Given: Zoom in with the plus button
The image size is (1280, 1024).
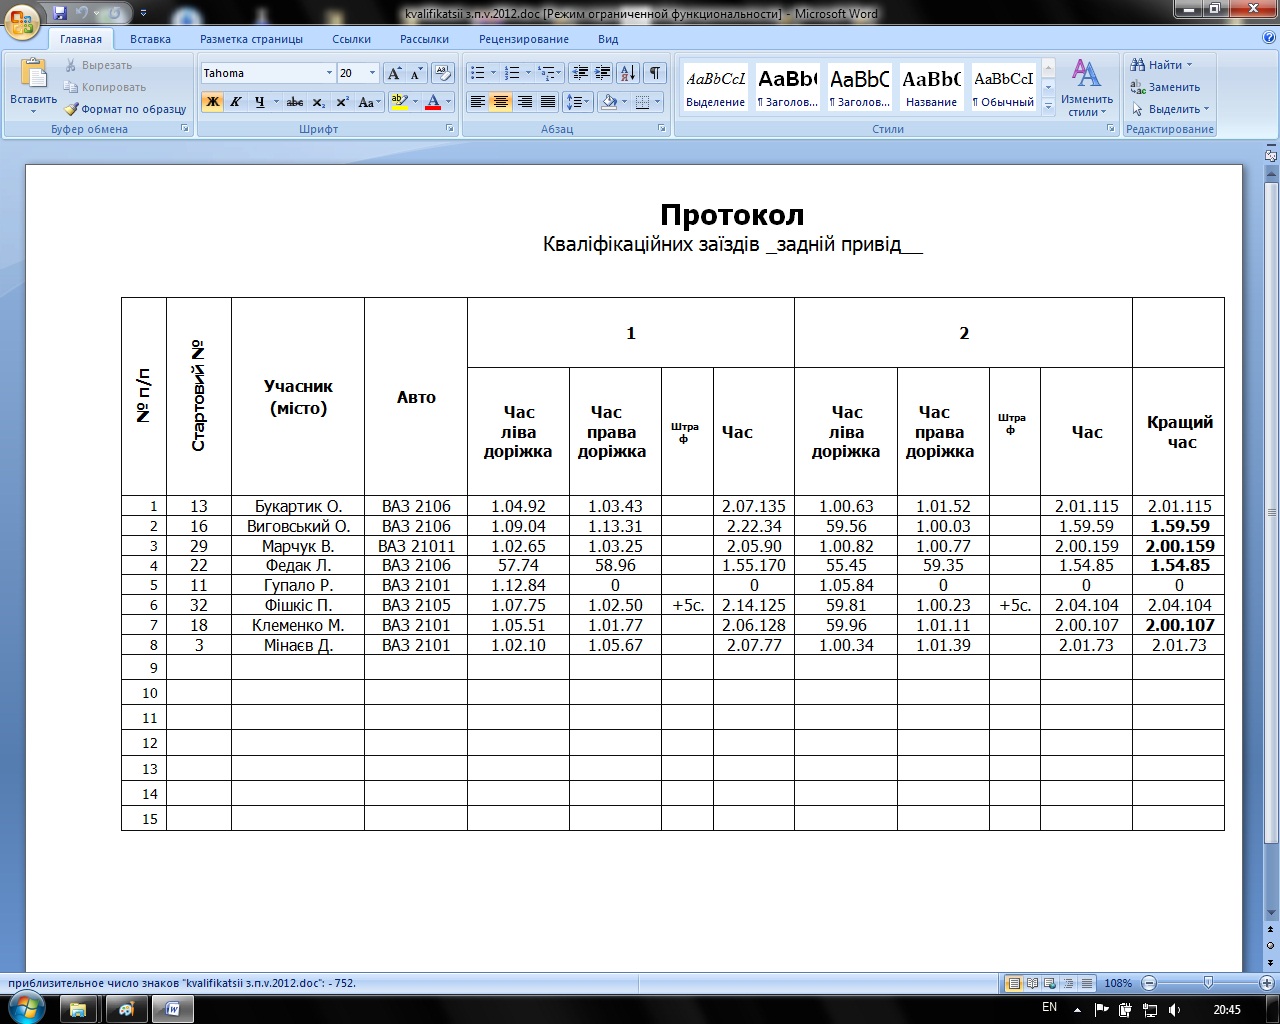Looking at the screenshot, I should tap(1268, 983).
